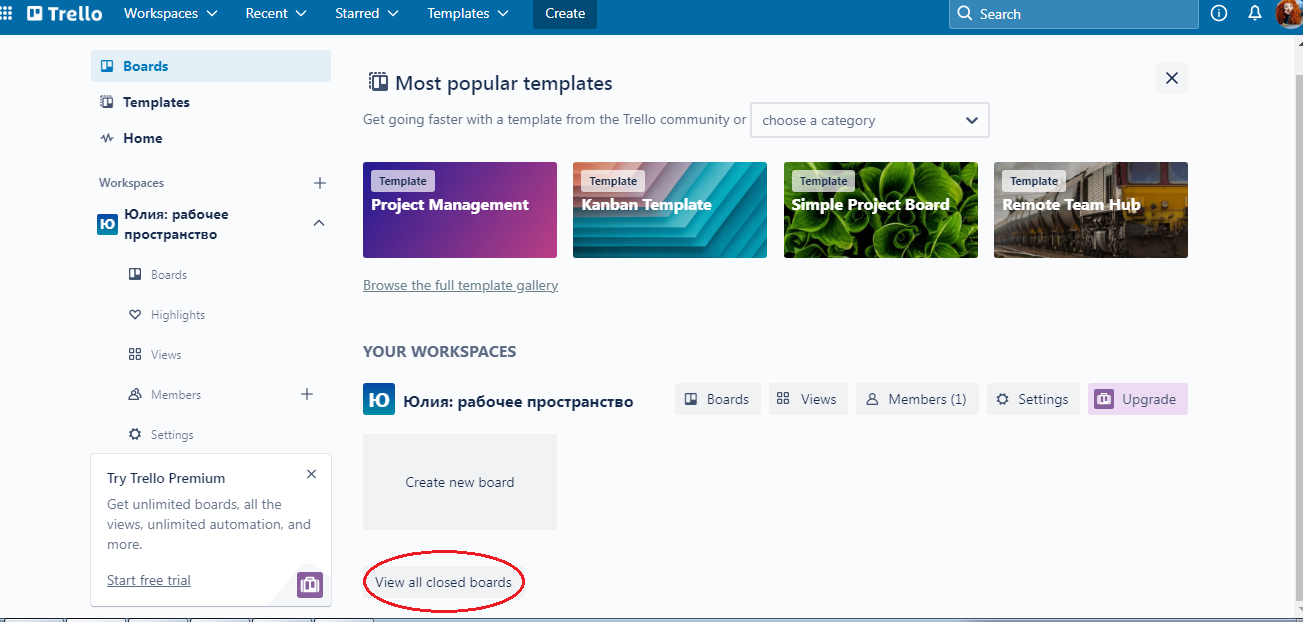Follow Browse the full template gallery link

click(x=460, y=285)
